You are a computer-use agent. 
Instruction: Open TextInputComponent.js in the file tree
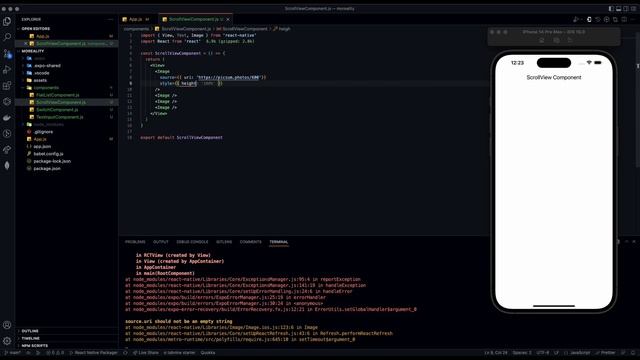click(67, 117)
